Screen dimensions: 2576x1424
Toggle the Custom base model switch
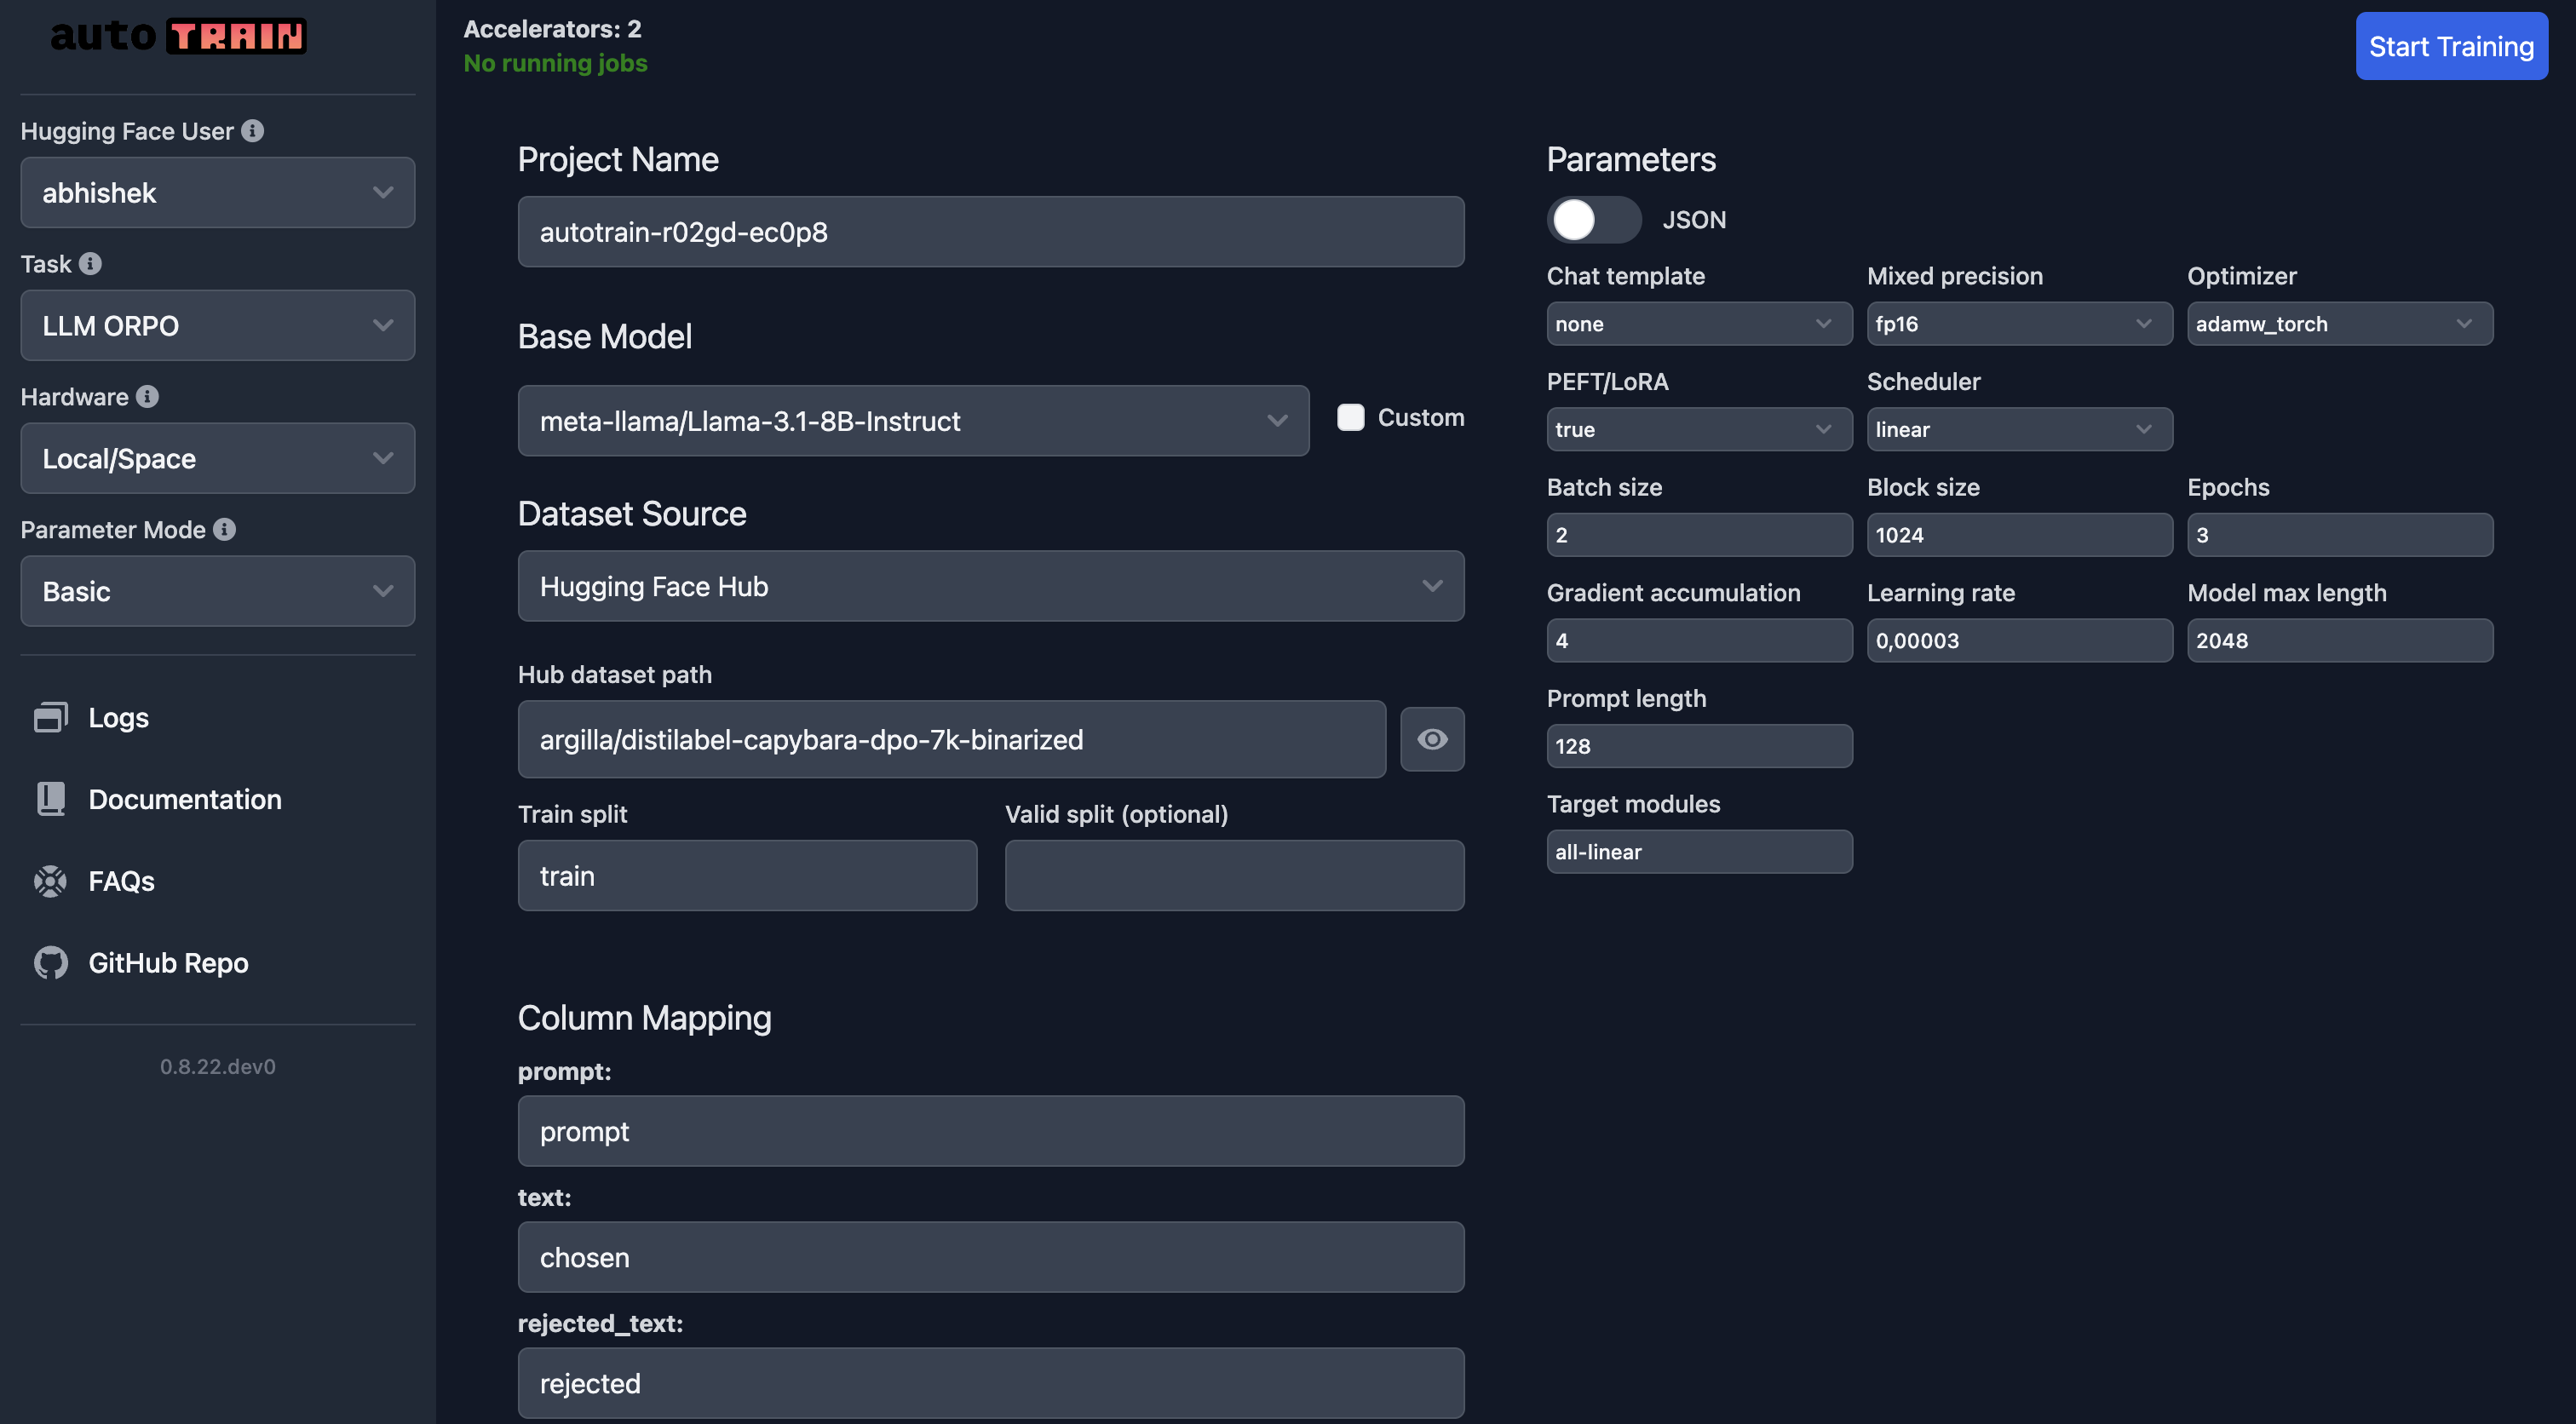coord(1348,417)
